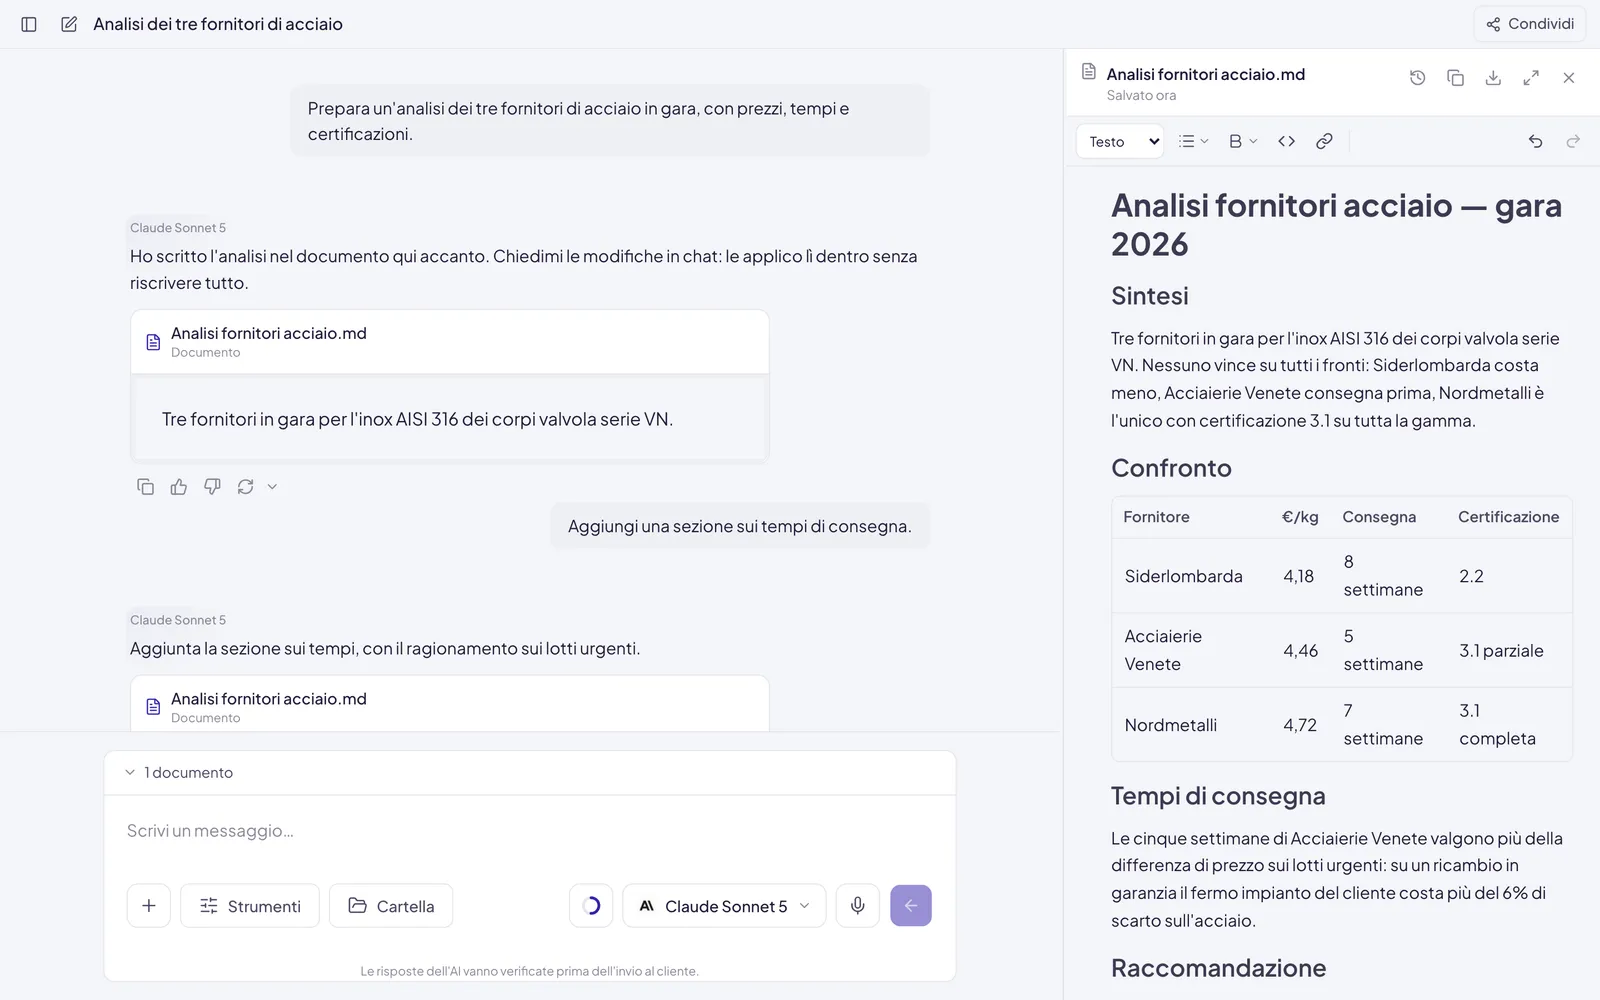Redo the document edit
The width and height of the screenshot is (1600, 1000).
pyautogui.click(x=1573, y=141)
